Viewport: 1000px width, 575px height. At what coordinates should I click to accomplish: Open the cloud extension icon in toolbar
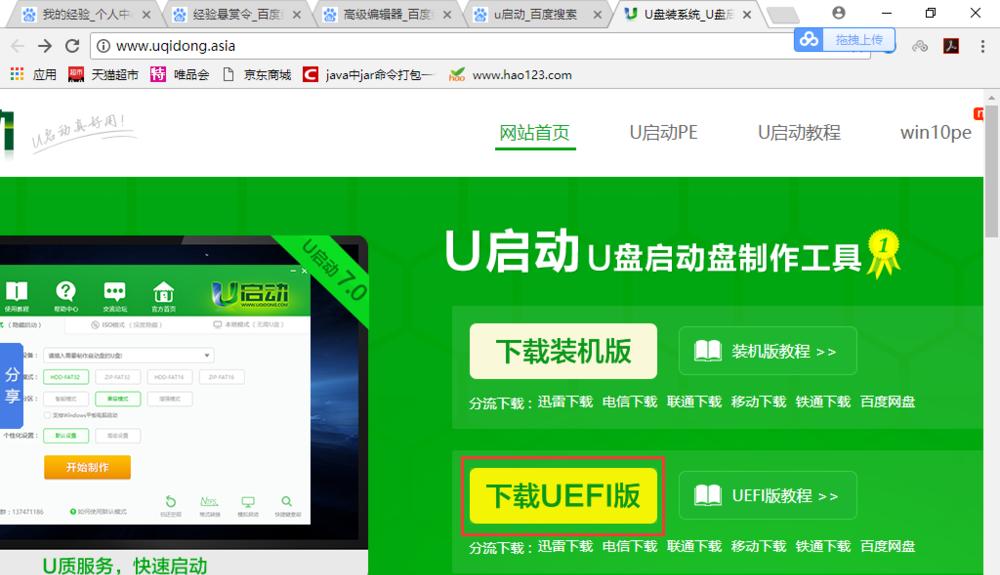920,46
